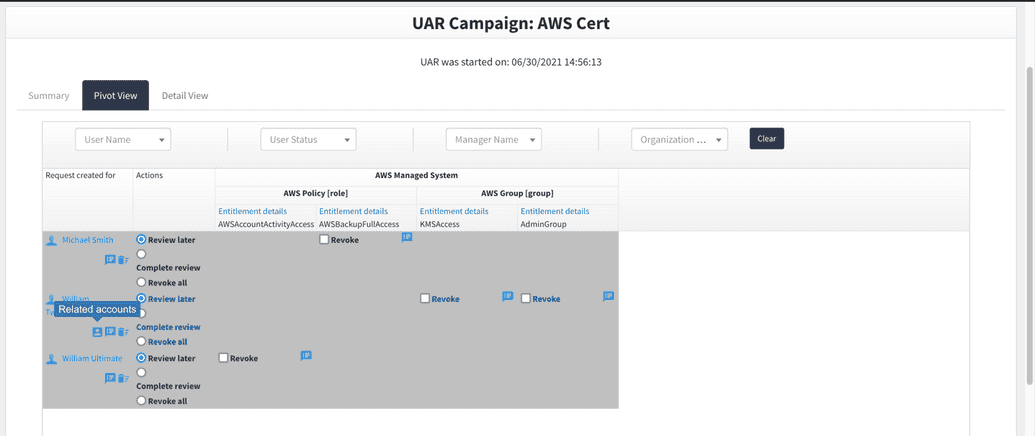This screenshot has width=1035, height=436.
Task: Open comment icon in Michael Smith's row
Action: point(110,260)
